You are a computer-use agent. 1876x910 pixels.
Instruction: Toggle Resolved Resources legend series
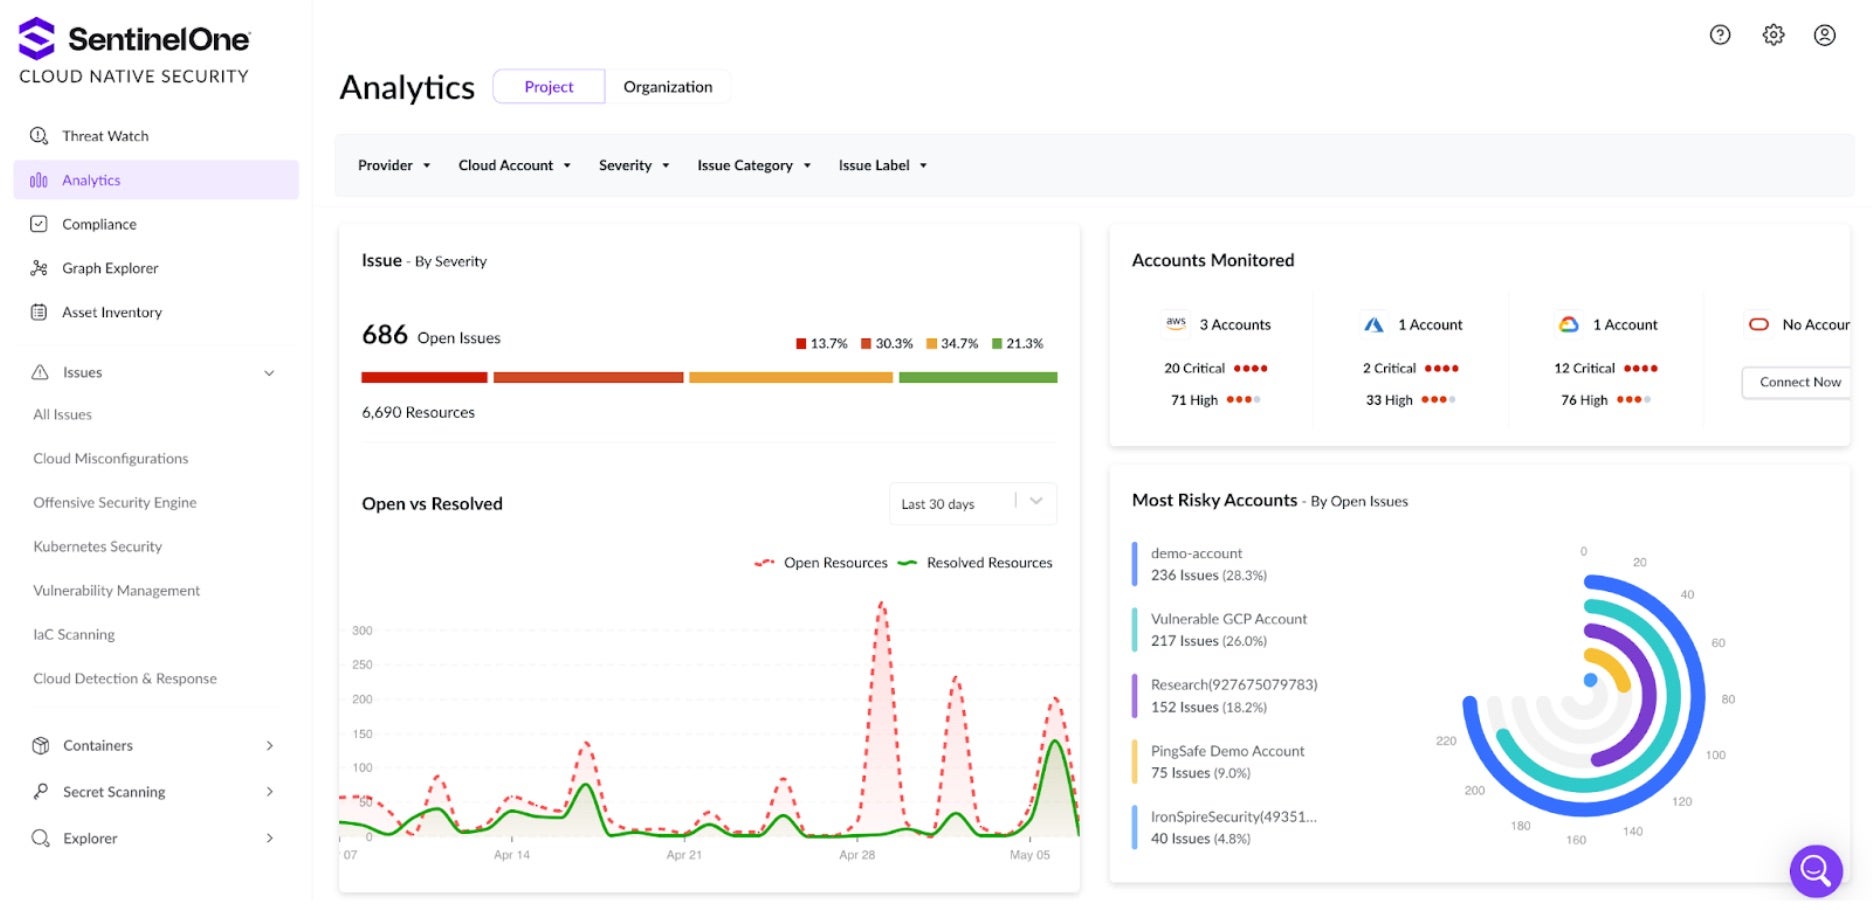coord(975,563)
